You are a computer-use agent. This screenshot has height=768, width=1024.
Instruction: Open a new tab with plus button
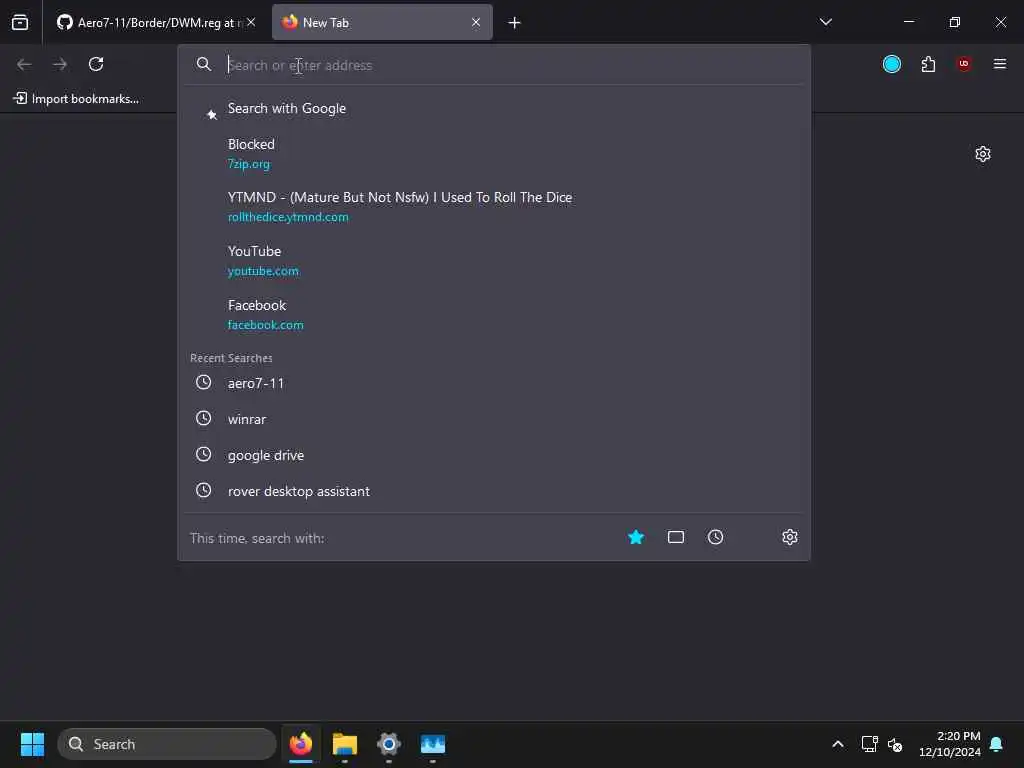point(515,23)
